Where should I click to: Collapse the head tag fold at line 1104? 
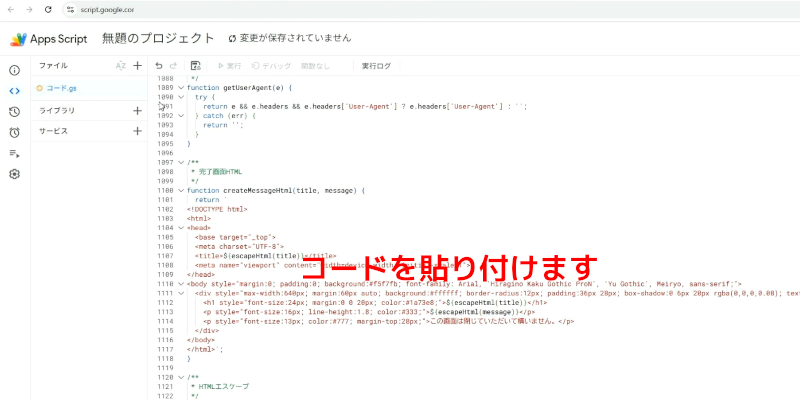pyautogui.click(x=181, y=228)
